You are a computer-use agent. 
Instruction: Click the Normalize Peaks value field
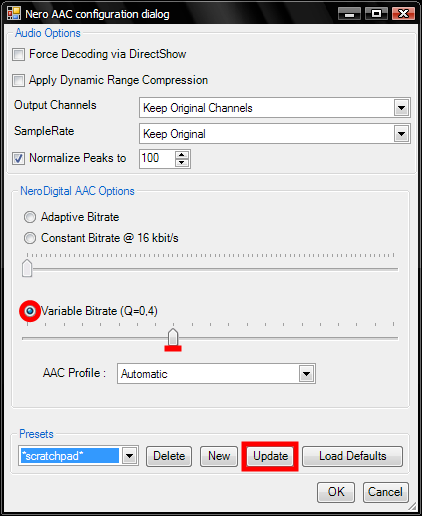pyautogui.click(x=157, y=159)
